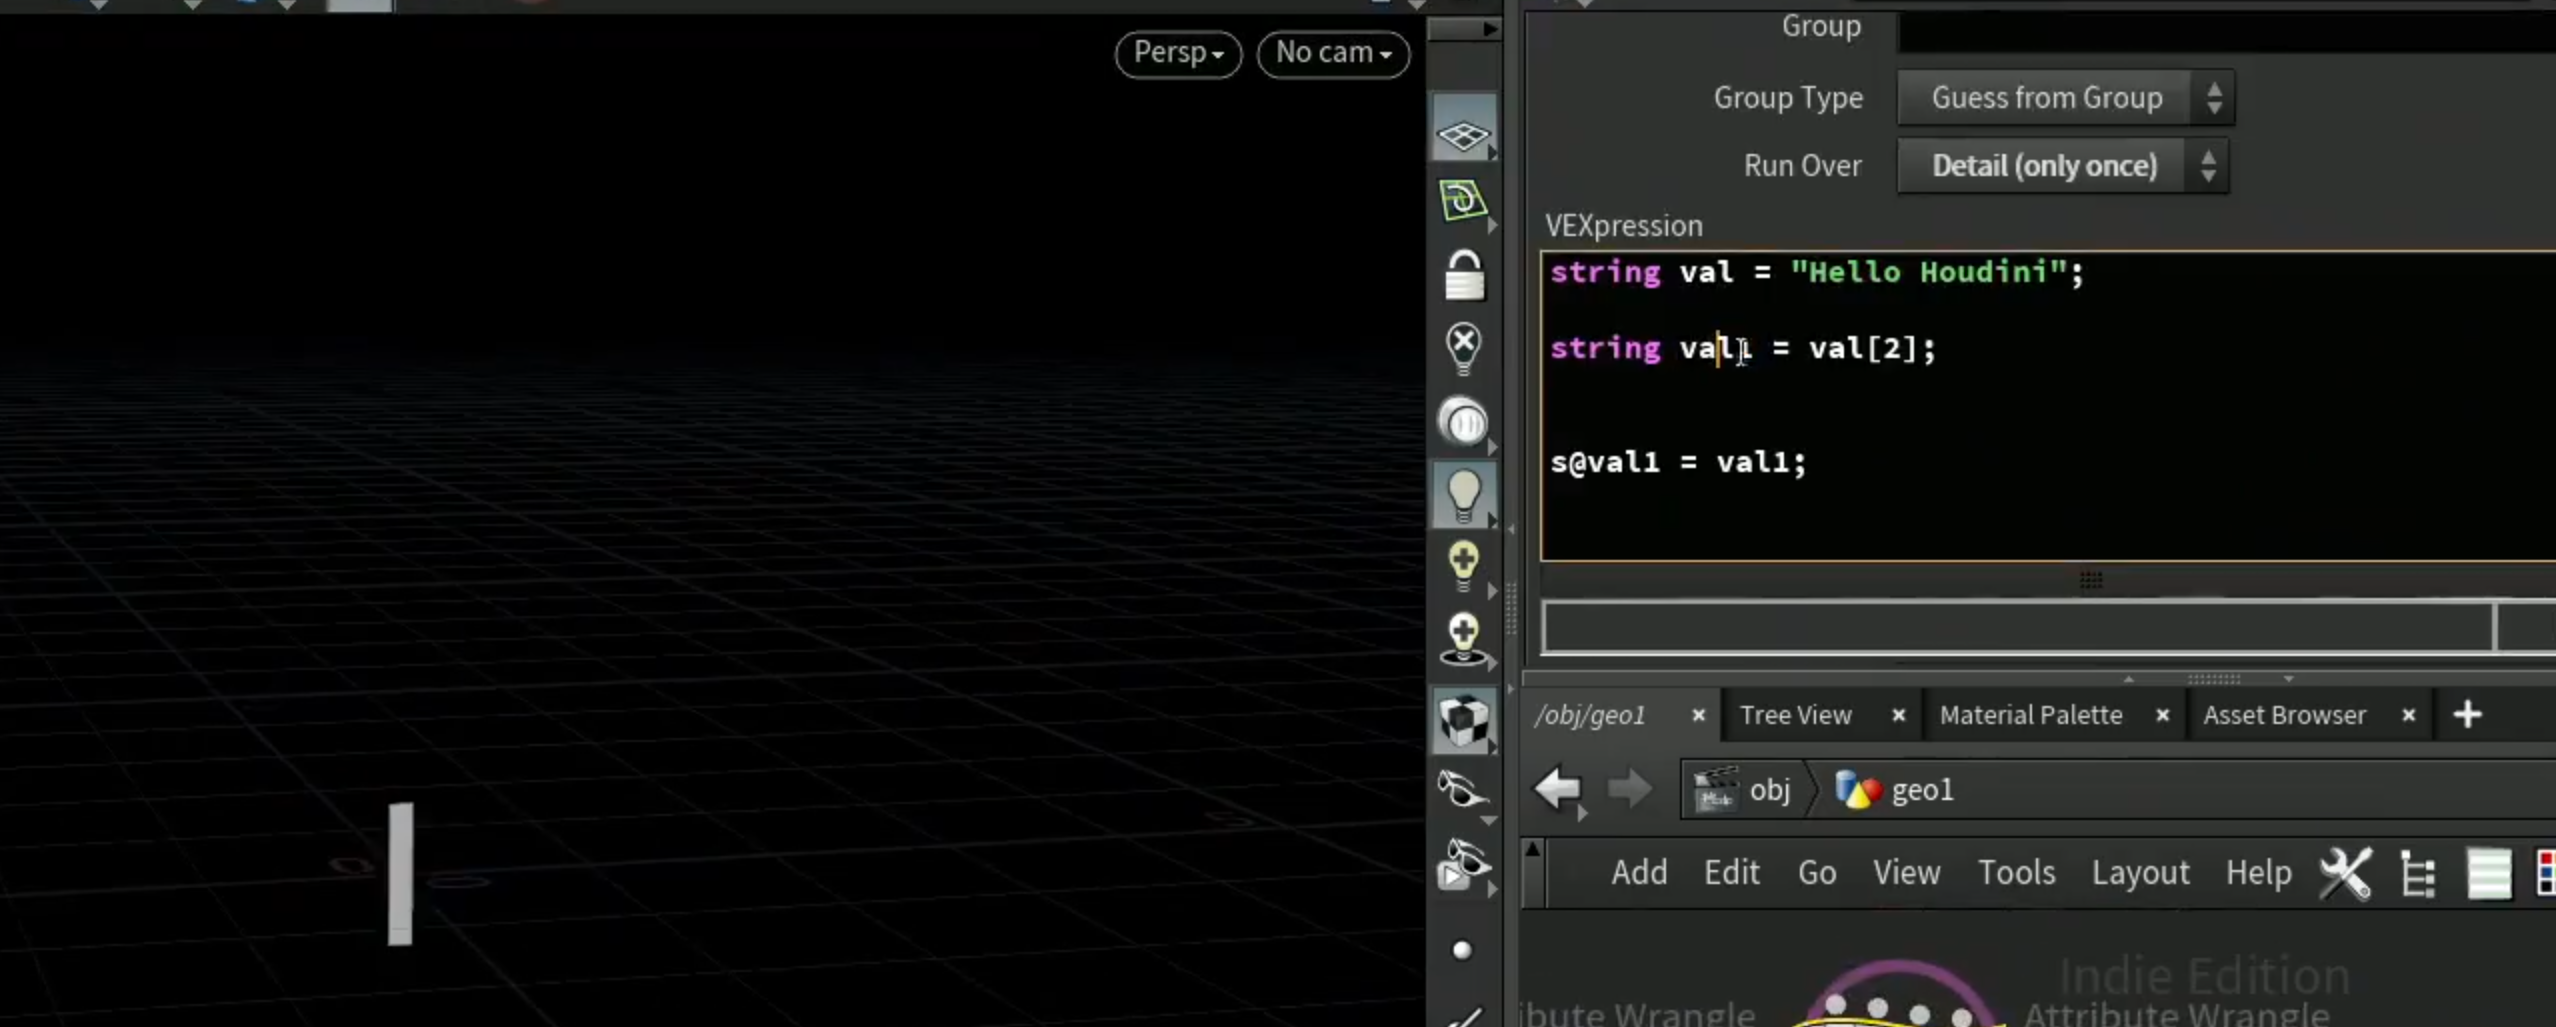Close the Tree View tab
Viewport: 2556px width, 1027px height.
(1898, 715)
